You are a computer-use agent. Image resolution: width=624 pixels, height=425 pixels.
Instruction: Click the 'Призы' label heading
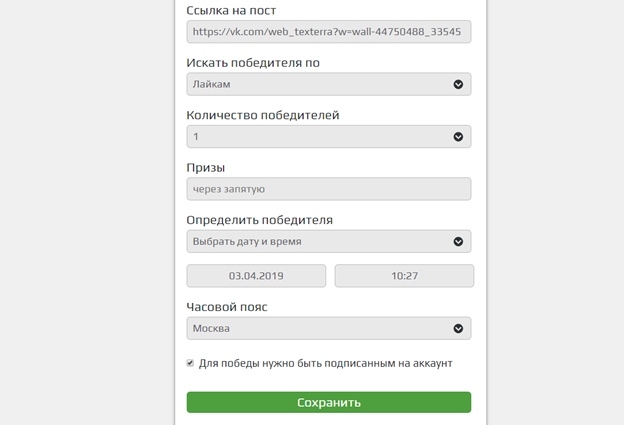tap(206, 168)
